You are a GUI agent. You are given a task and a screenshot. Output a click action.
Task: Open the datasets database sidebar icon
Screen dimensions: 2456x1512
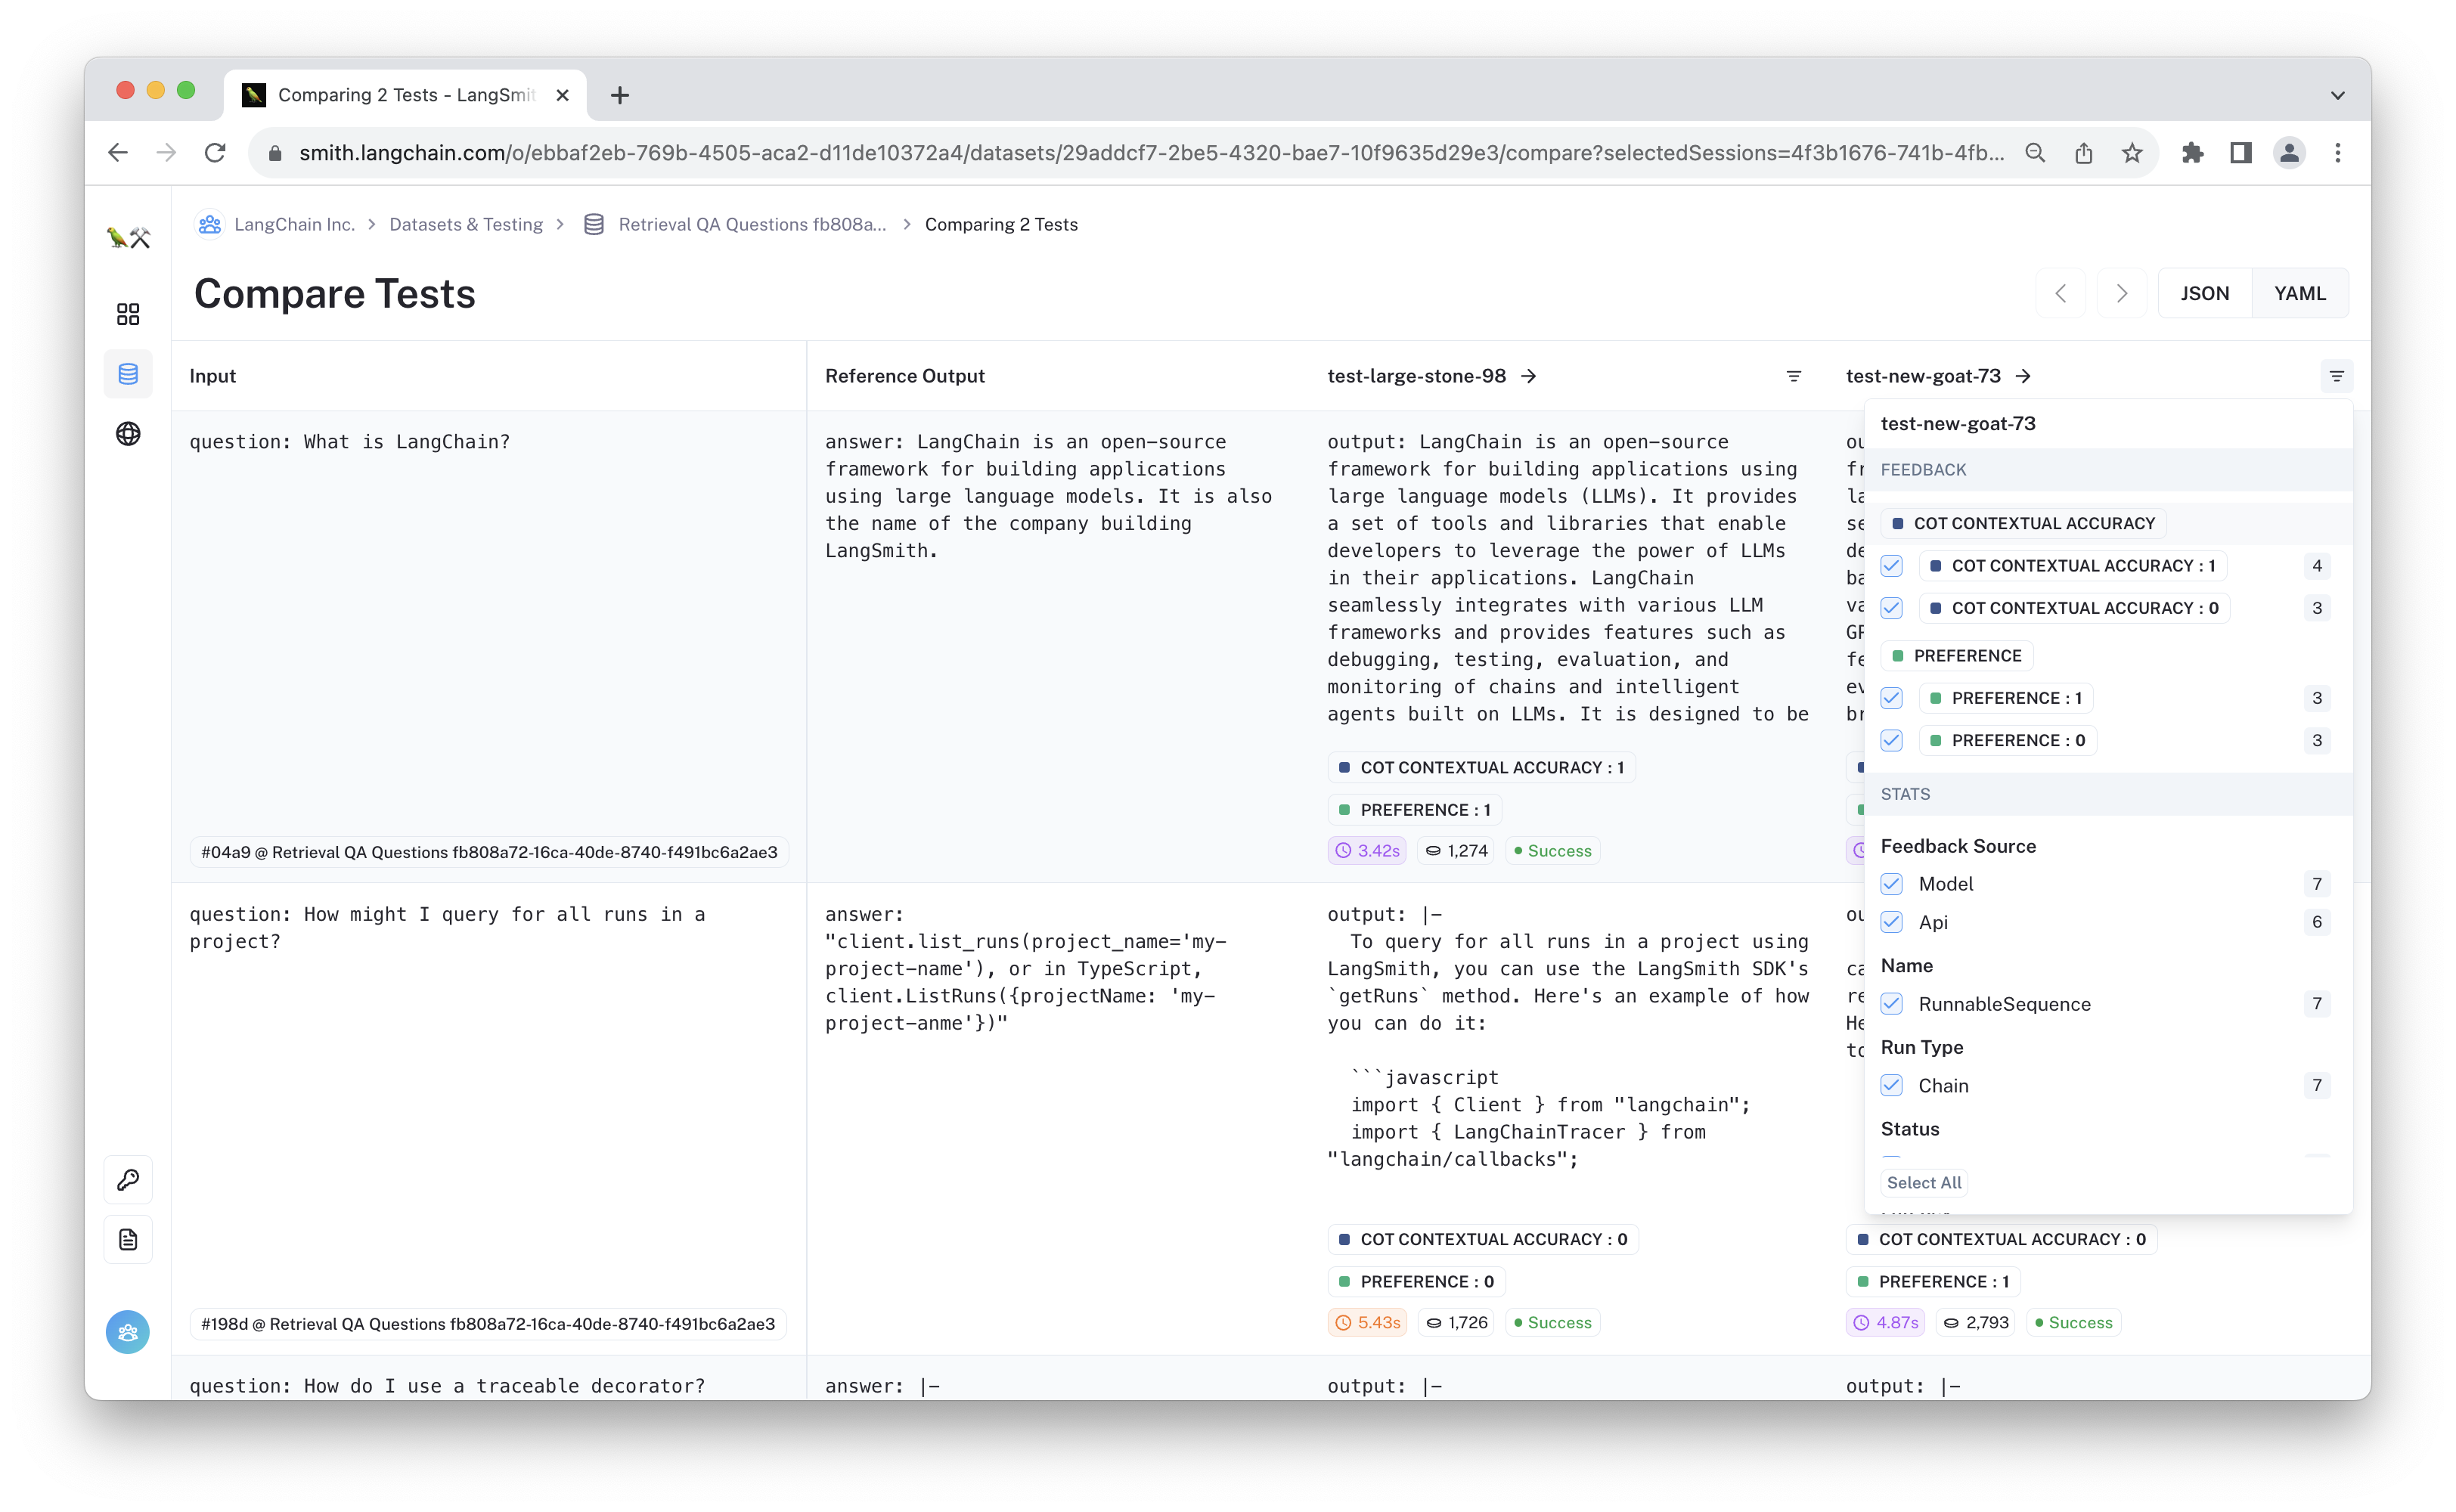(128, 374)
